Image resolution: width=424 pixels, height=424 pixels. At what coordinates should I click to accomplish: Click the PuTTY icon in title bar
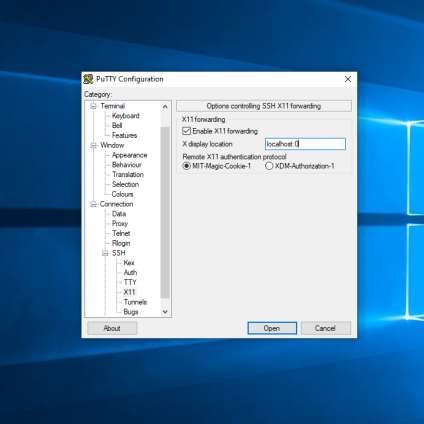point(88,79)
